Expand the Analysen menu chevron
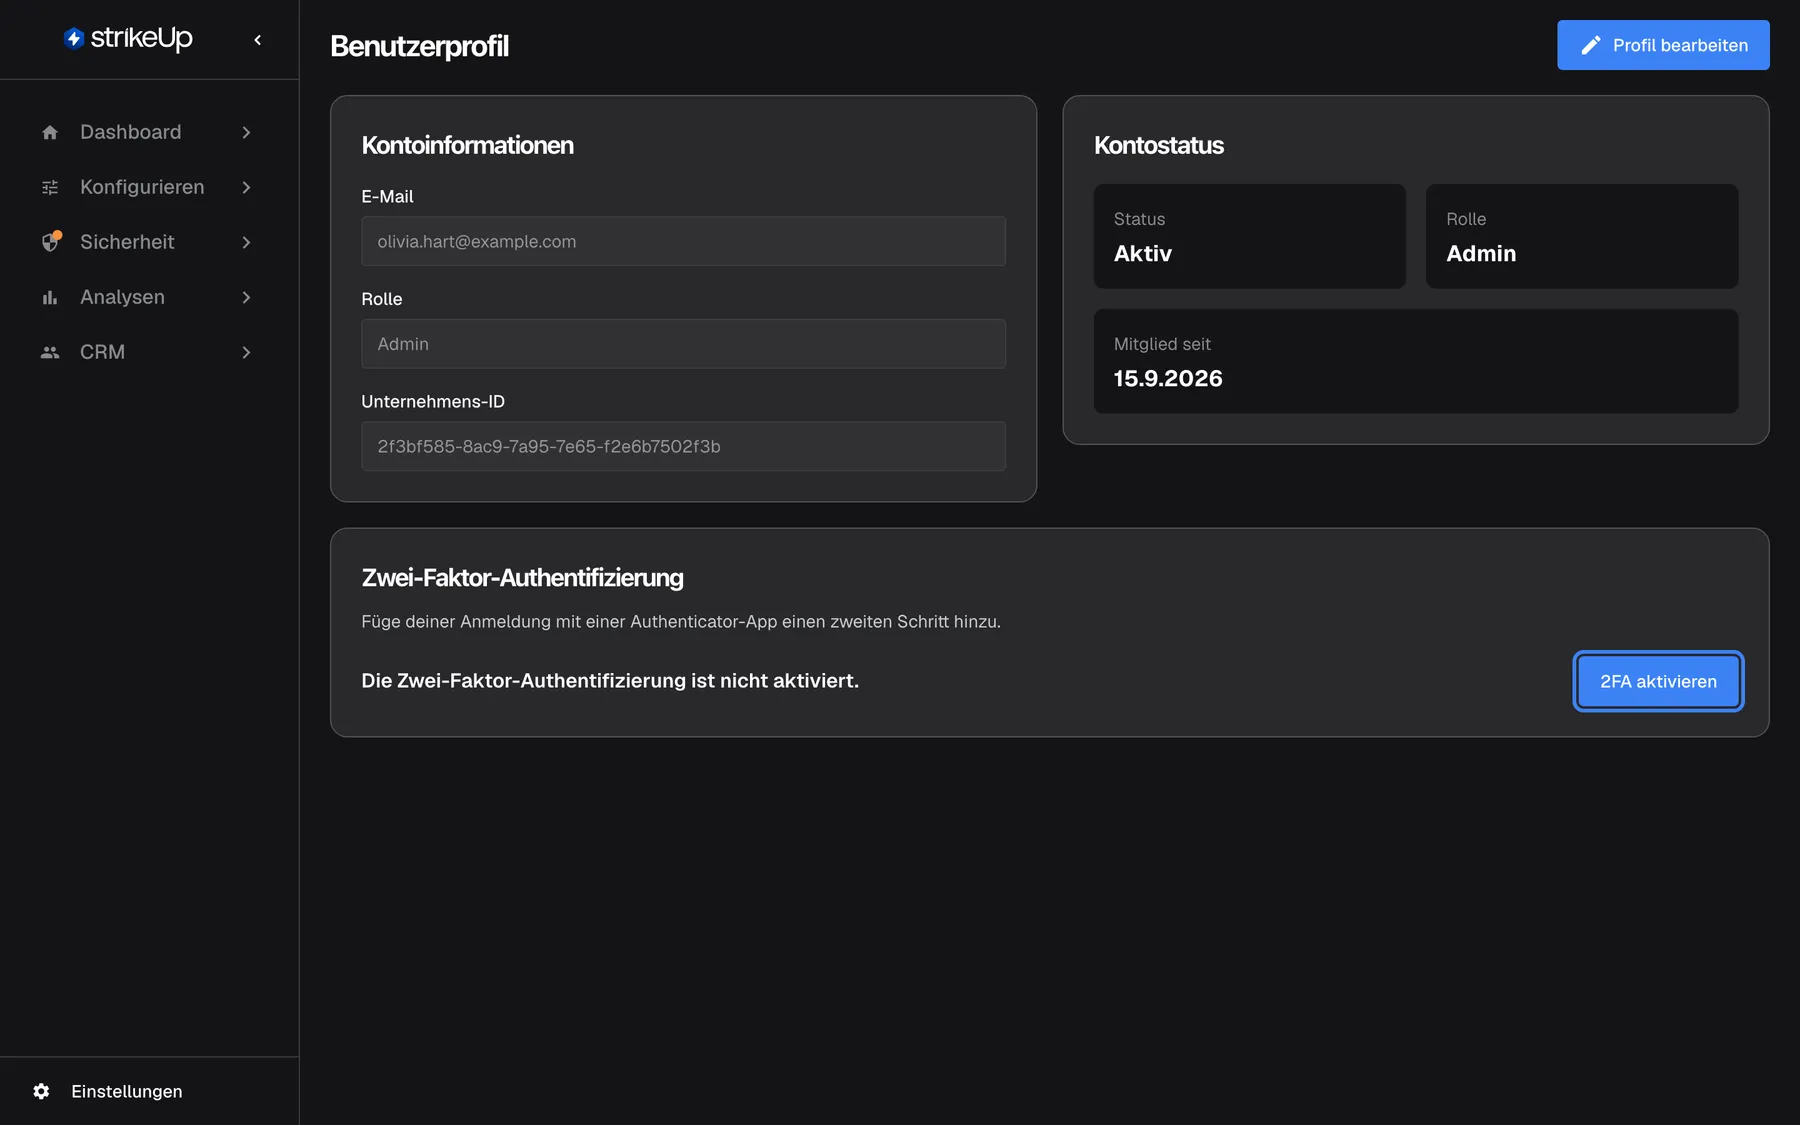Screen dimensions: 1800x1125 click(246, 297)
